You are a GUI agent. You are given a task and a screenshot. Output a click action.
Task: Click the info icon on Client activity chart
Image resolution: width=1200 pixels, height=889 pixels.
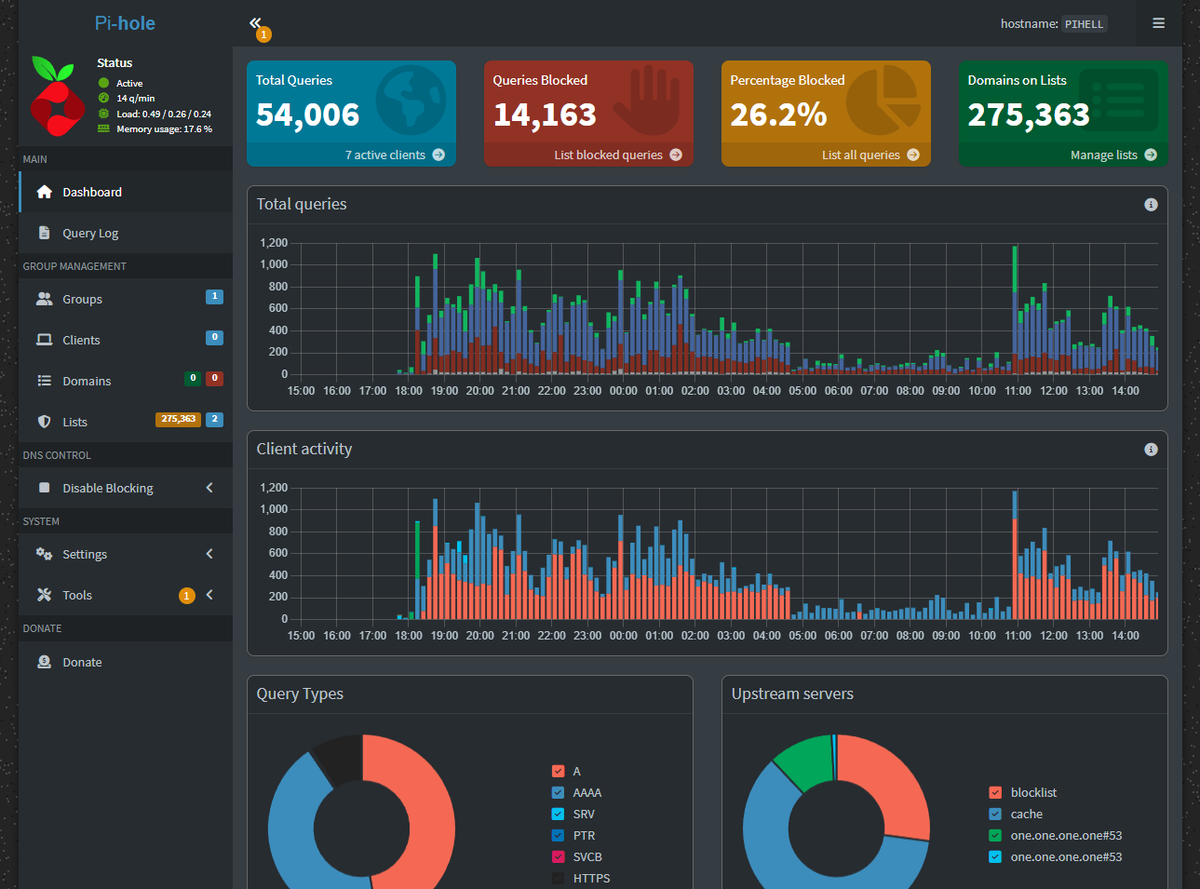click(x=1151, y=449)
